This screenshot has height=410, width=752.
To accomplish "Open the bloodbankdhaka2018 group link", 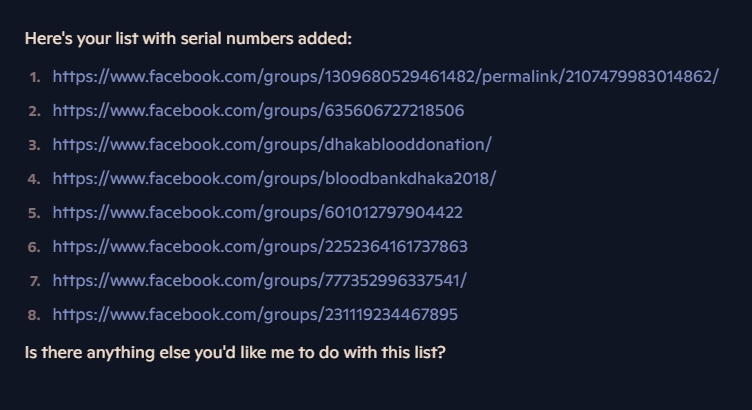I will click(274, 179).
